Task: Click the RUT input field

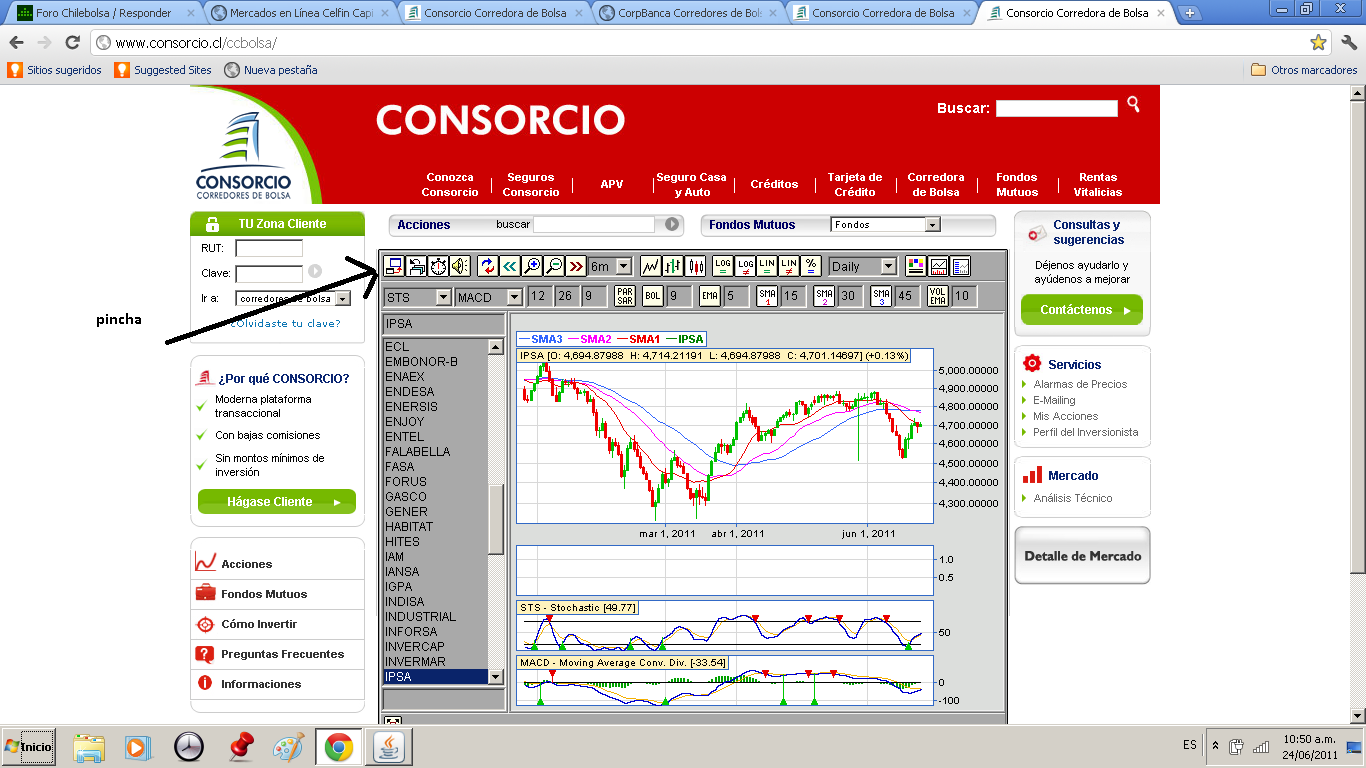Action: [269, 249]
